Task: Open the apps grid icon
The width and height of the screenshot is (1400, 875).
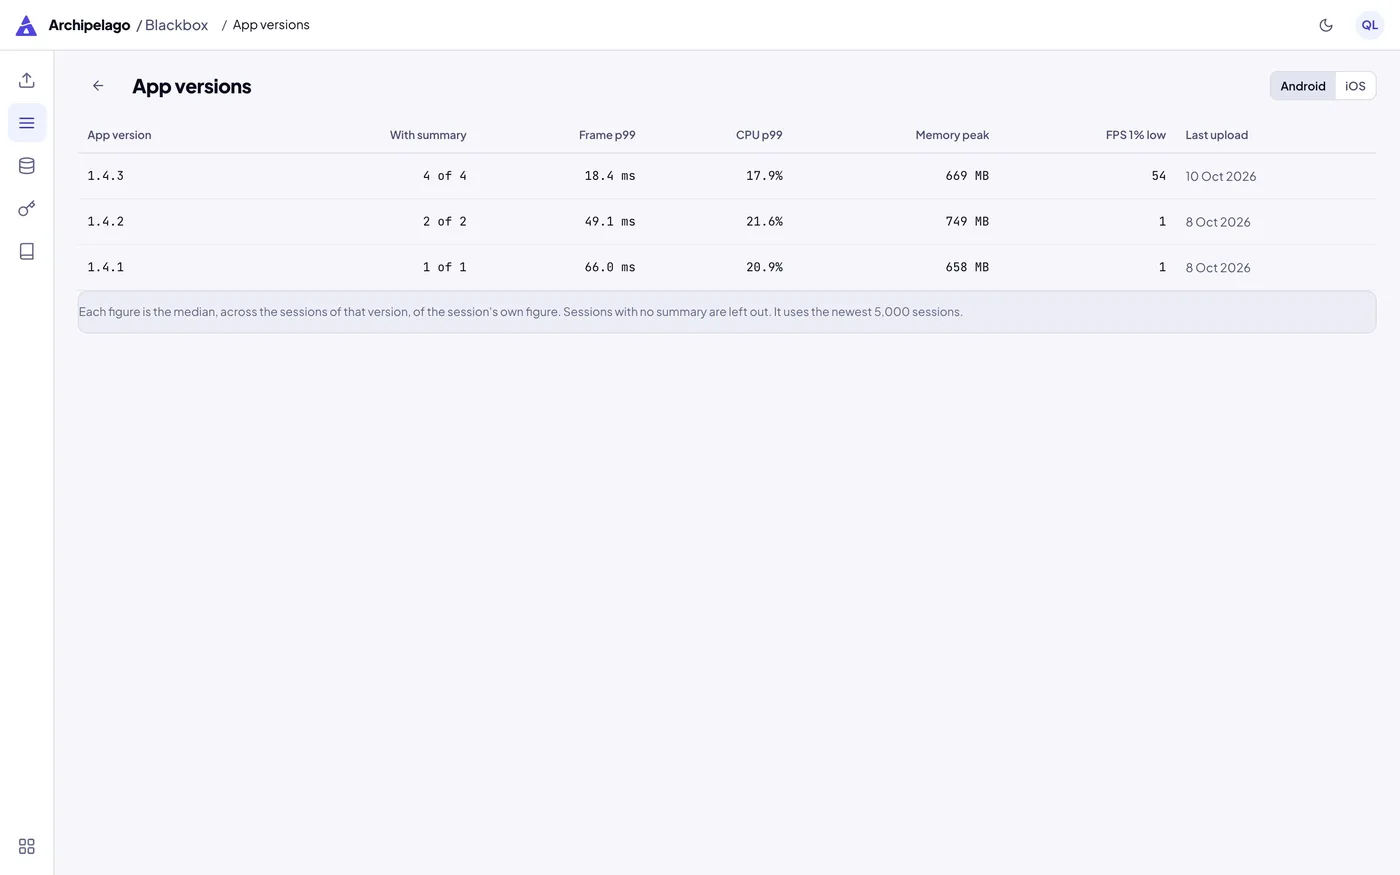Action: [27, 846]
